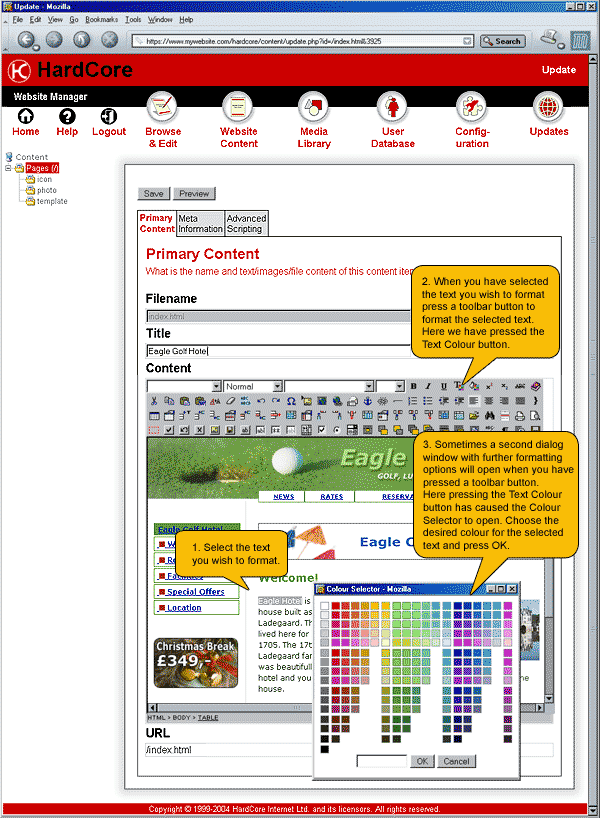The image size is (600, 818).
Task: Toggle center text alignment
Action: pos(489,401)
